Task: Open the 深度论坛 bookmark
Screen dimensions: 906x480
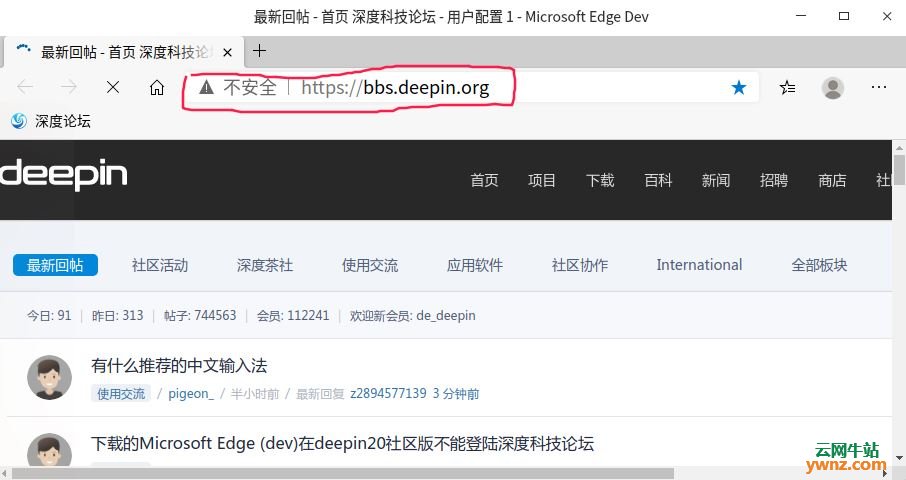Action: point(51,121)
